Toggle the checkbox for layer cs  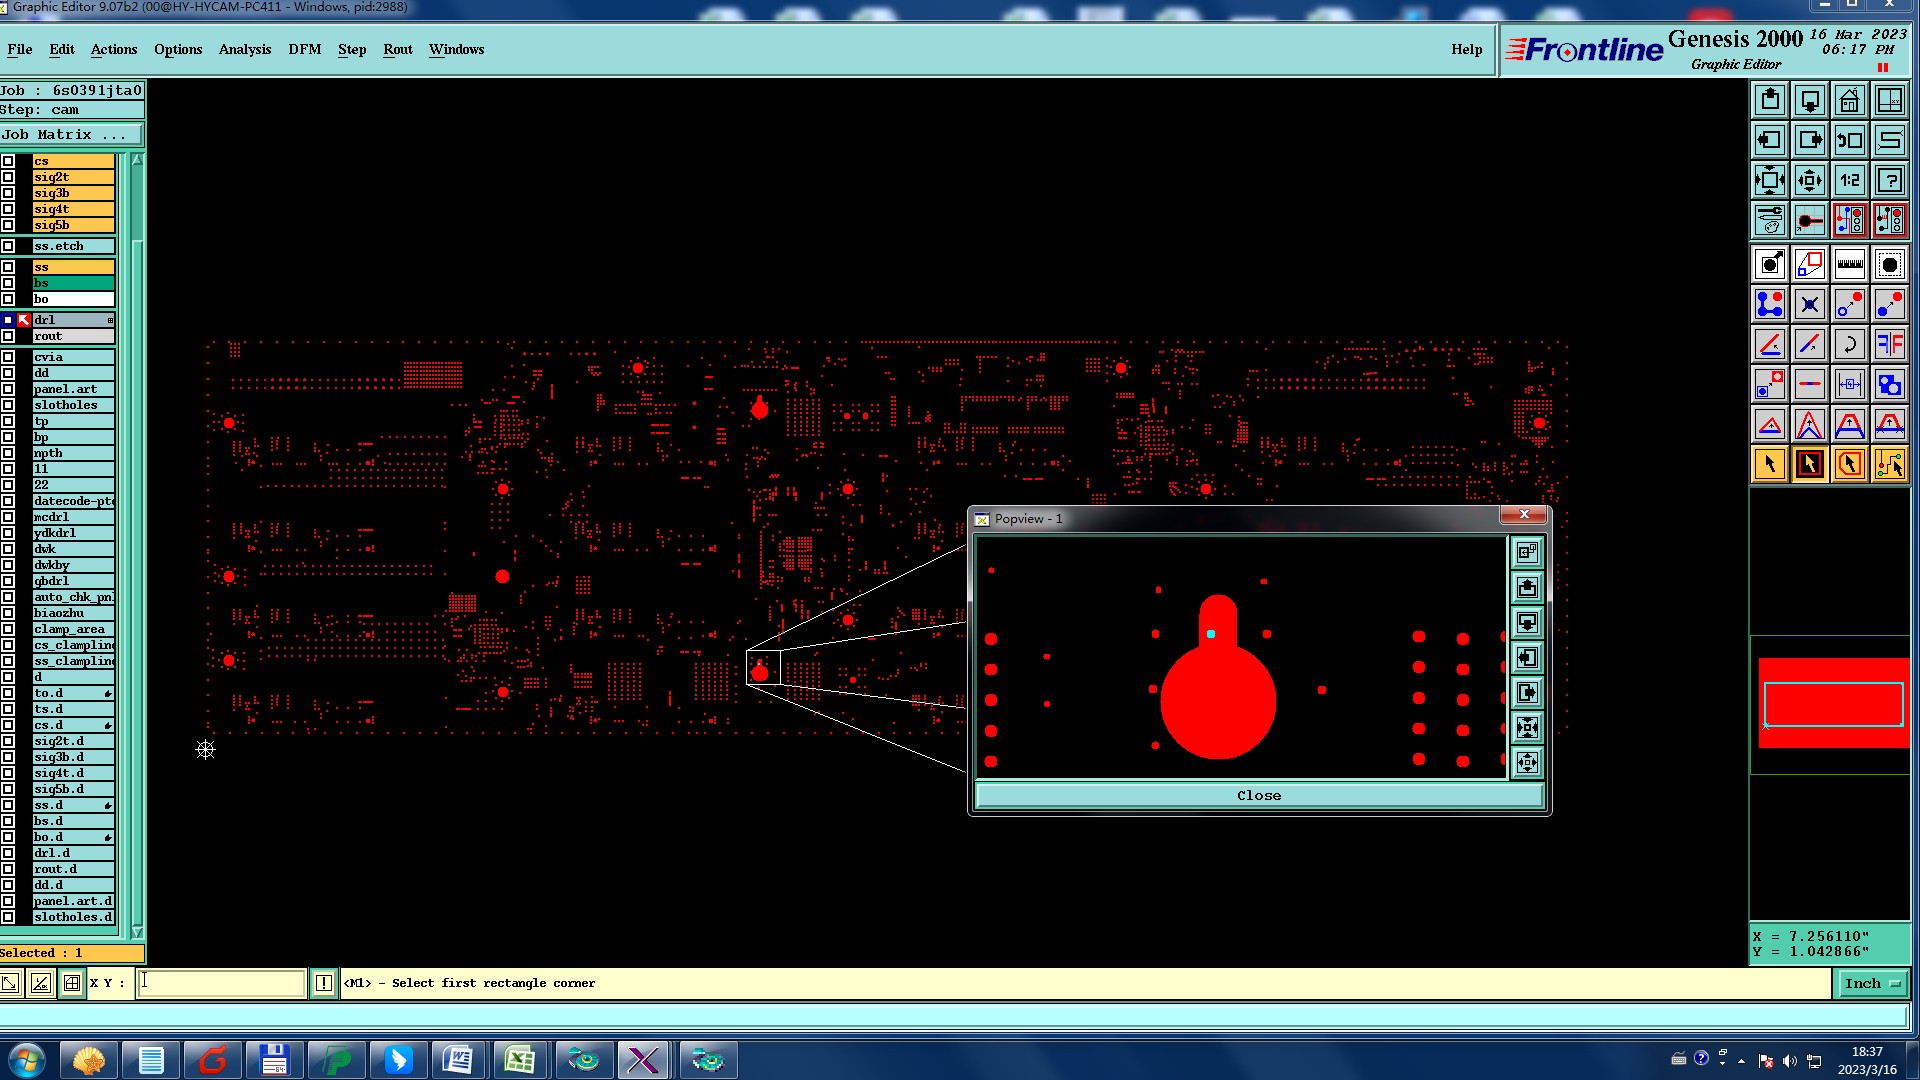[8, 161]
